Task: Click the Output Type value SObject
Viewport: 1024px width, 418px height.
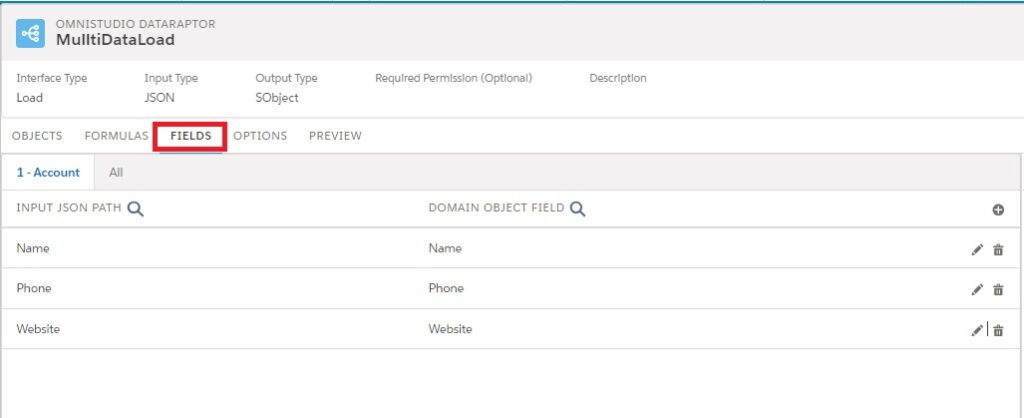Action: pos(277,98)
